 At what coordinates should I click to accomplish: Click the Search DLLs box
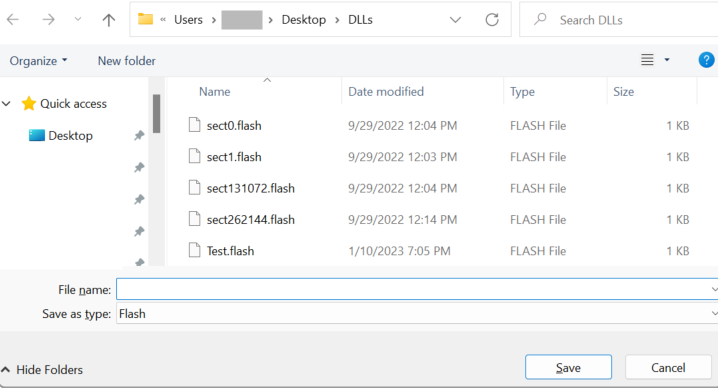coord(618,20)
